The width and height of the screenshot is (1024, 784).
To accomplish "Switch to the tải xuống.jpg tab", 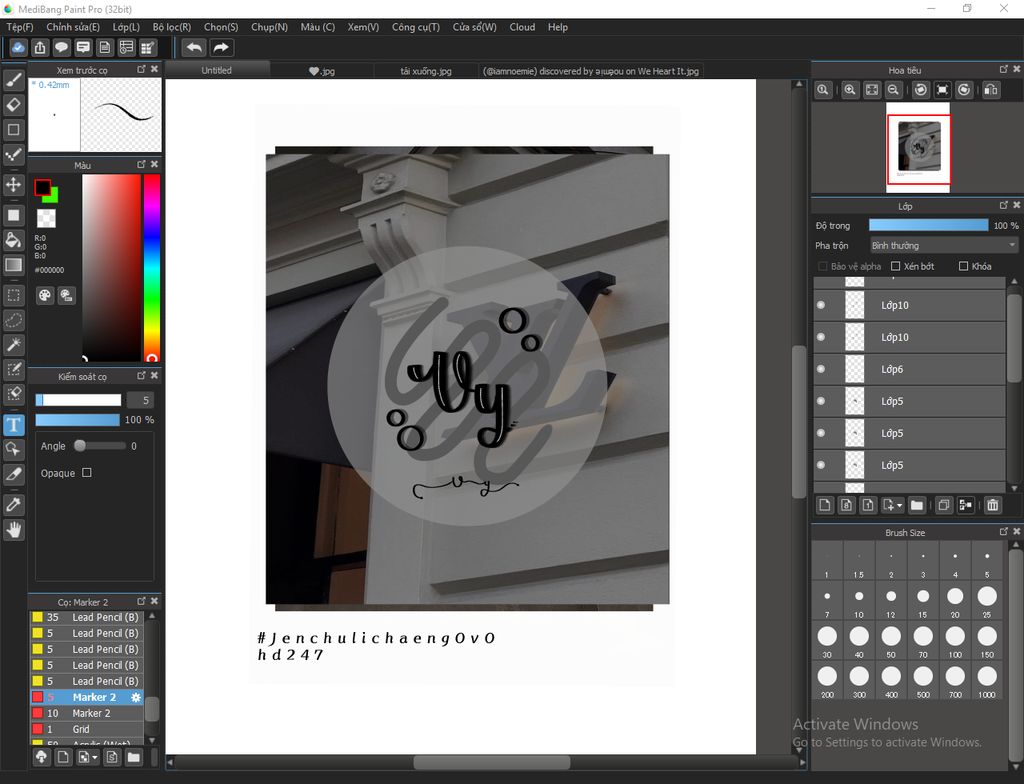I will pyautogui.click(x=426, y=71).
